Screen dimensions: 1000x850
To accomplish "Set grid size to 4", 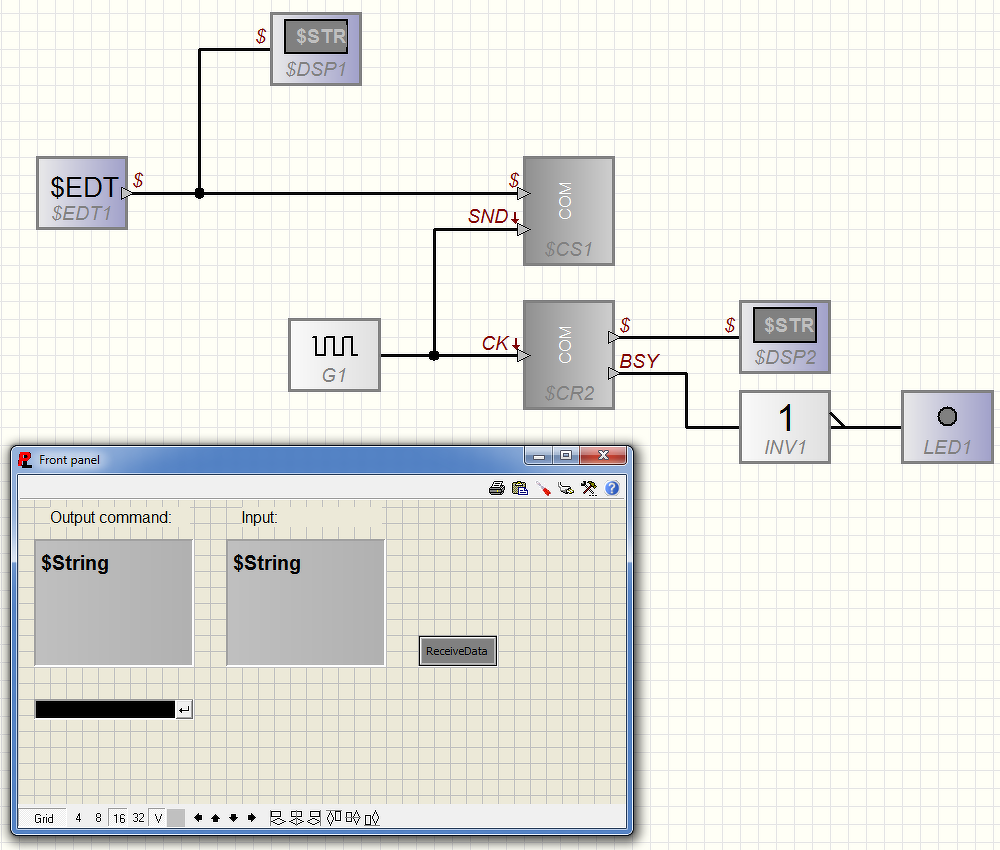I will 78,818.
